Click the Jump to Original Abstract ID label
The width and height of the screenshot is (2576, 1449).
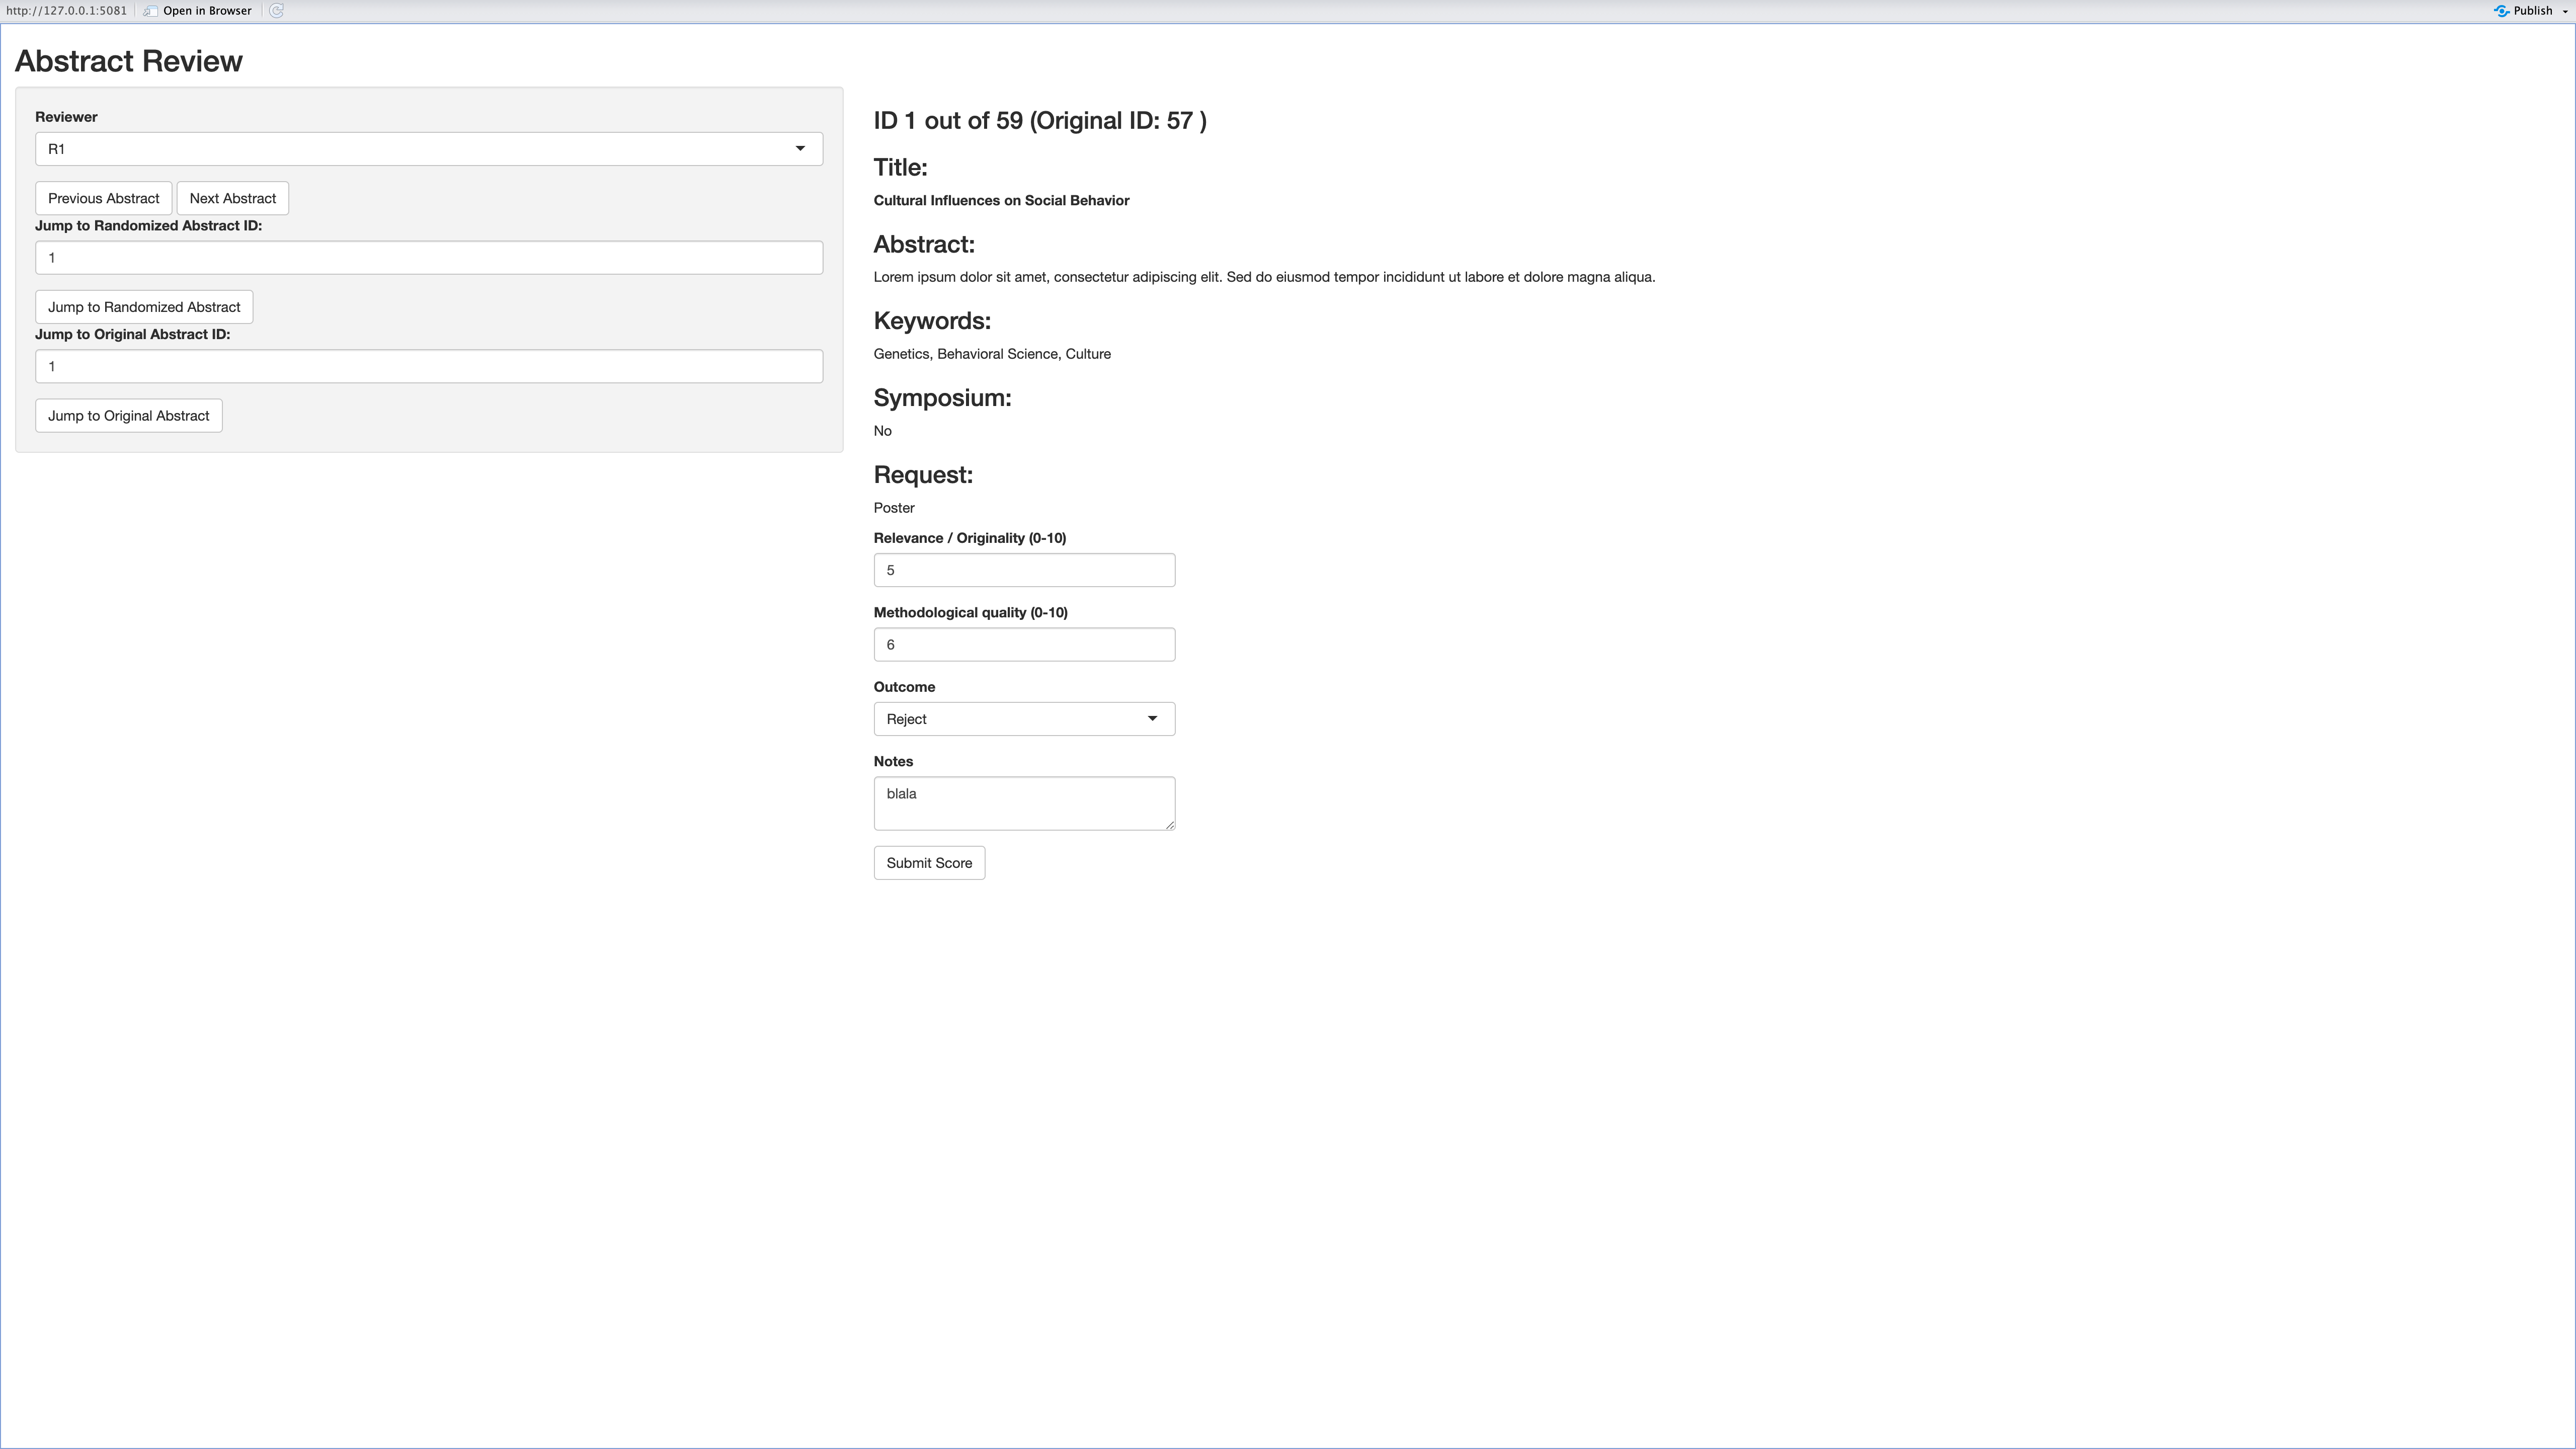(132, 334)
